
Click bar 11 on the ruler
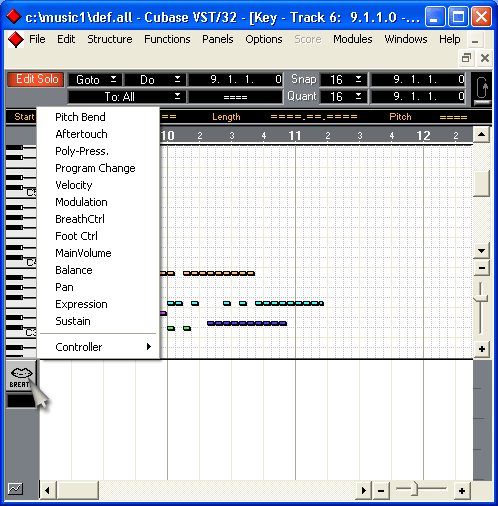[295, 136]
